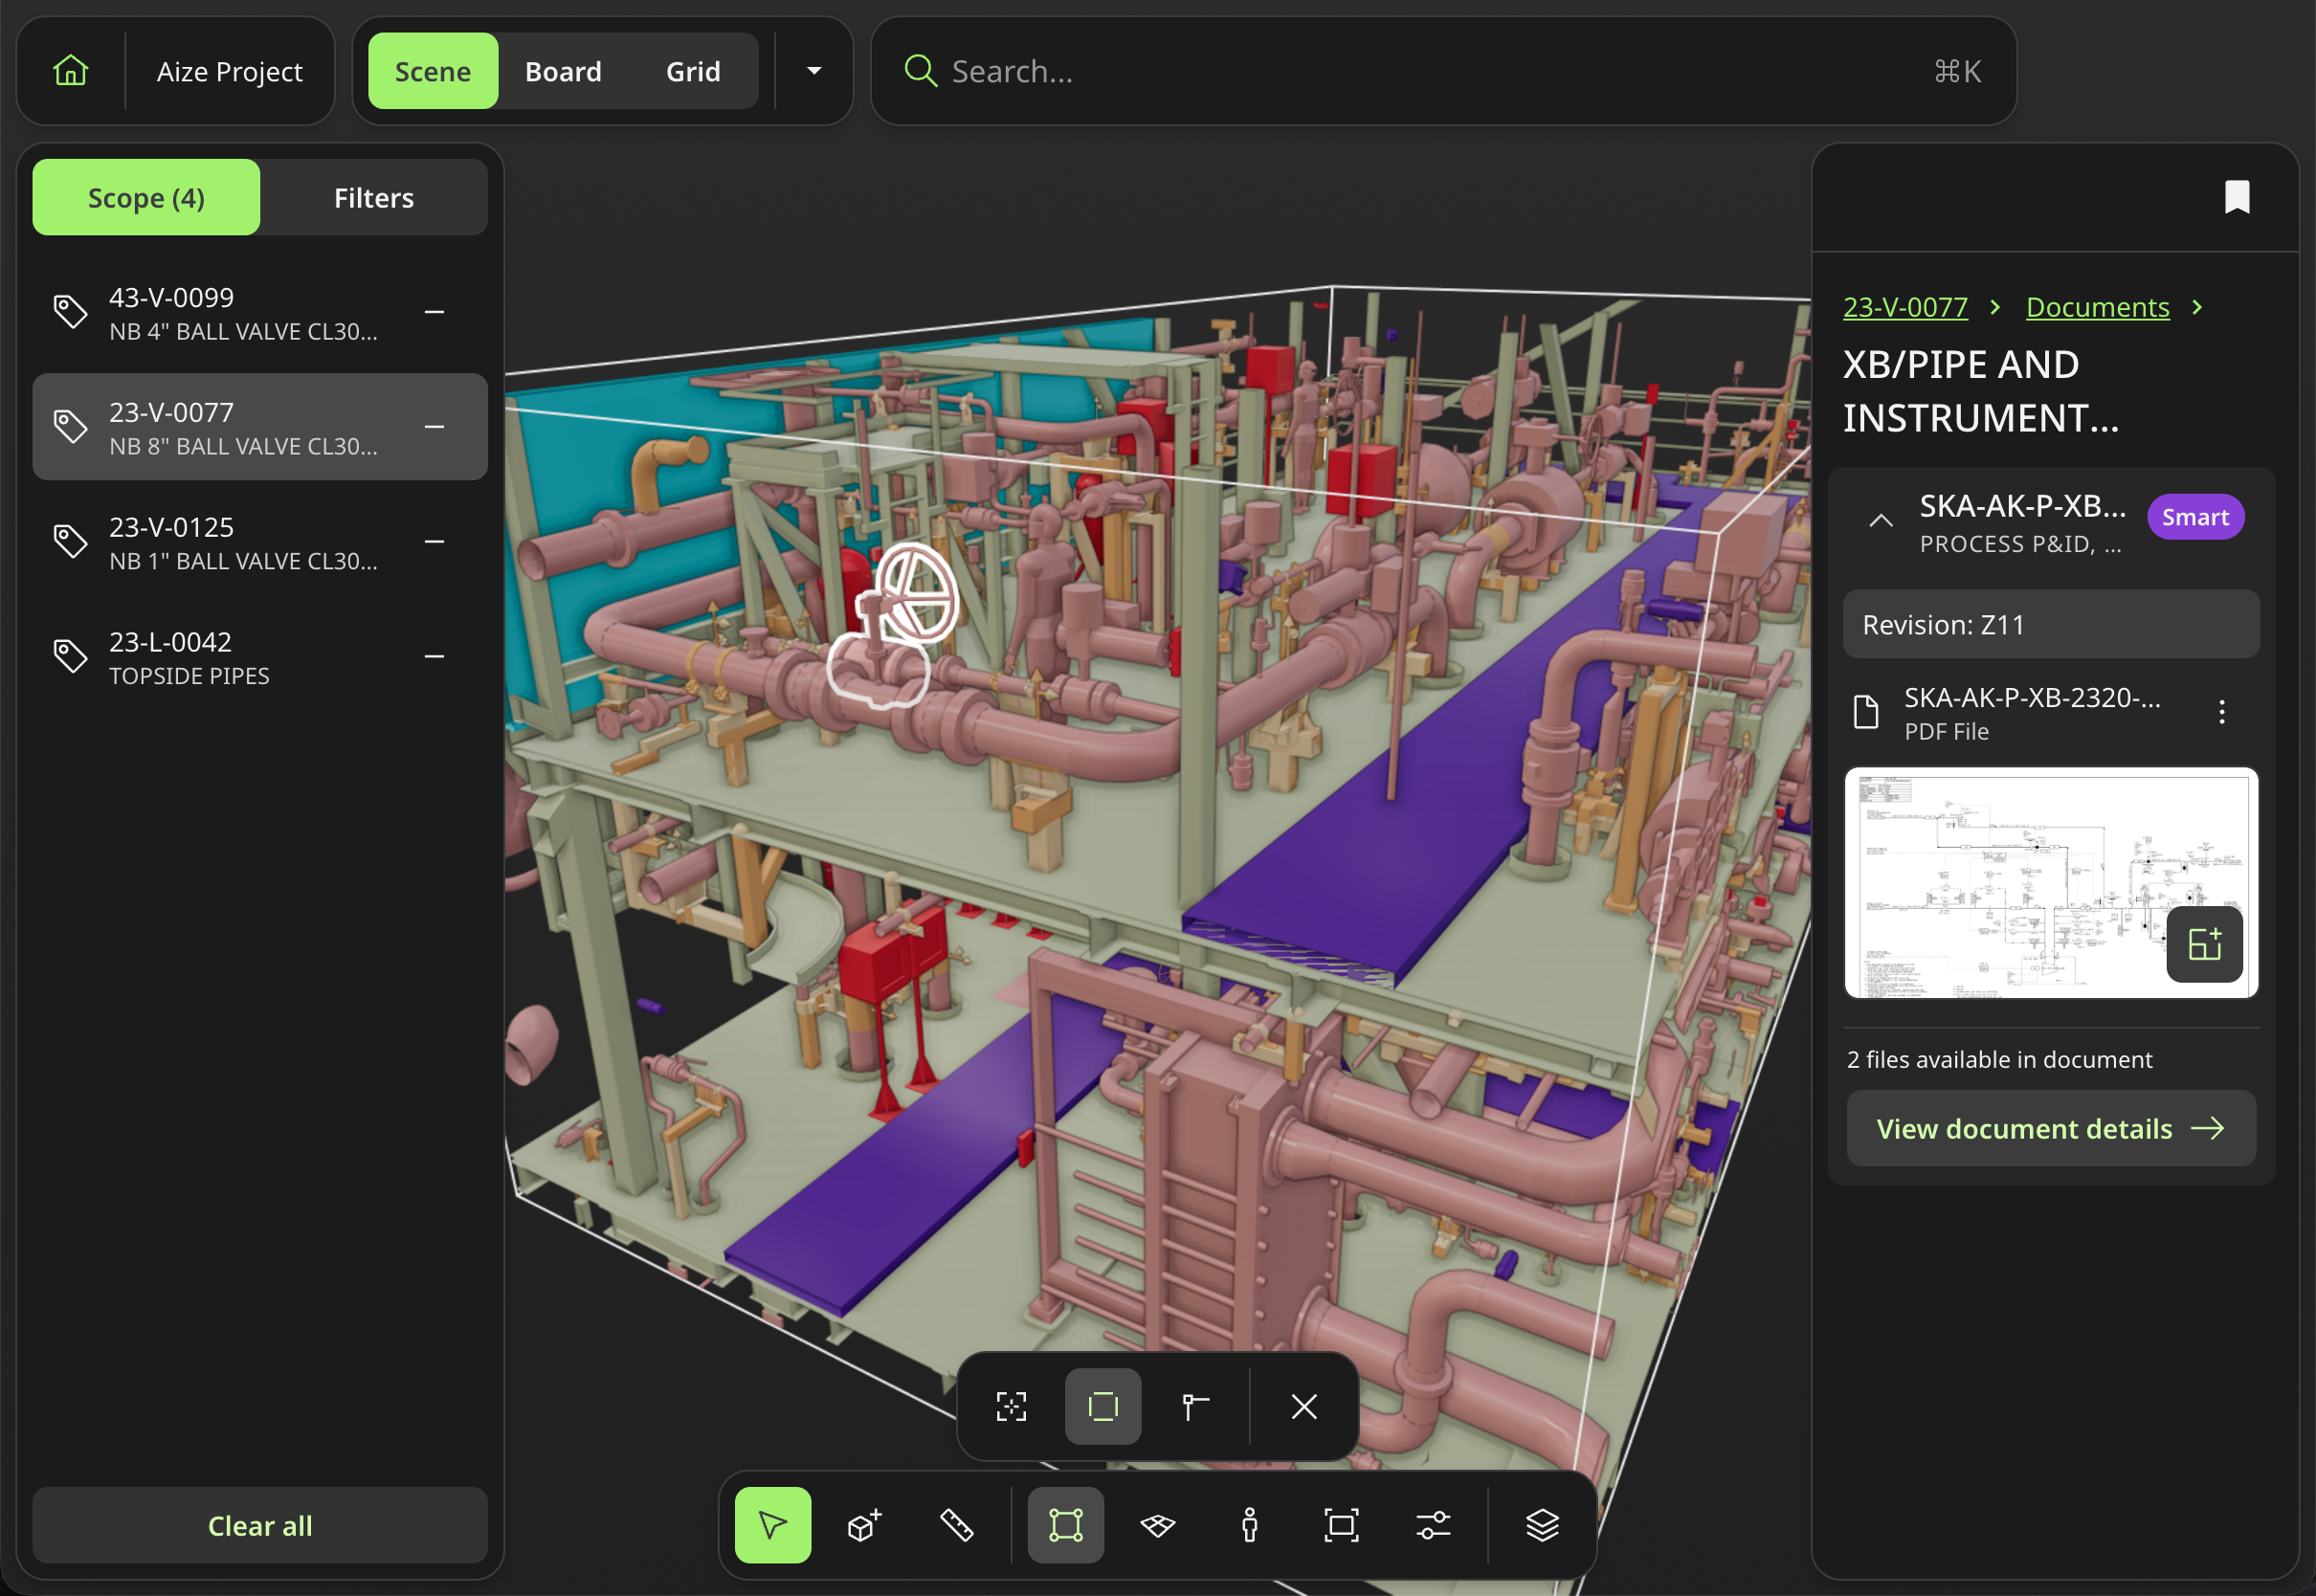The width and height of the screenshot is (2316, 1596).
Task: Click View document details
Action: coord(2051,1128)
